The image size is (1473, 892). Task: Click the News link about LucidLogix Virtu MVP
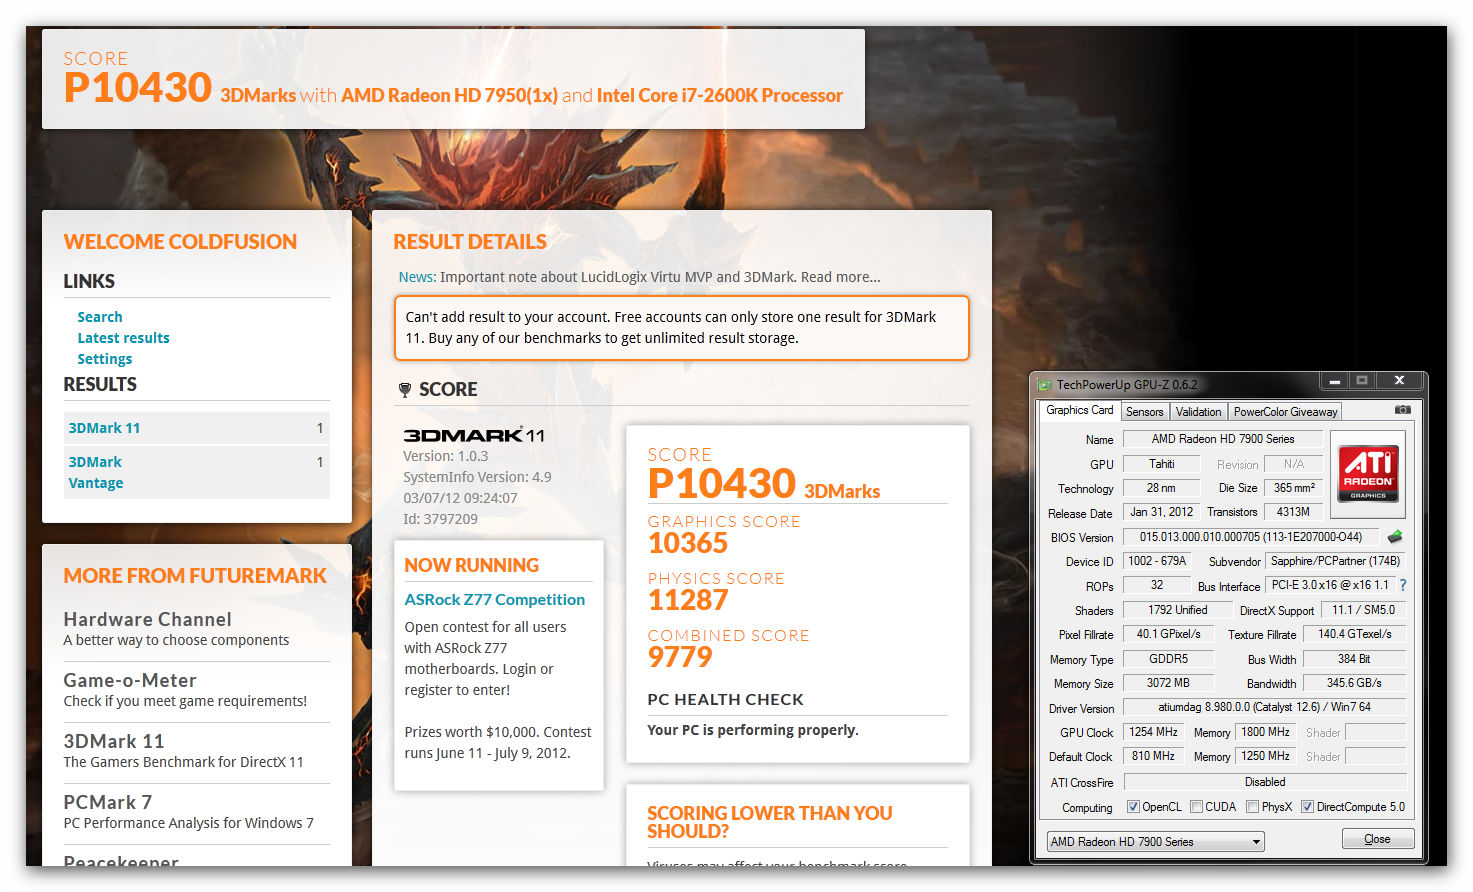(639, 277)
